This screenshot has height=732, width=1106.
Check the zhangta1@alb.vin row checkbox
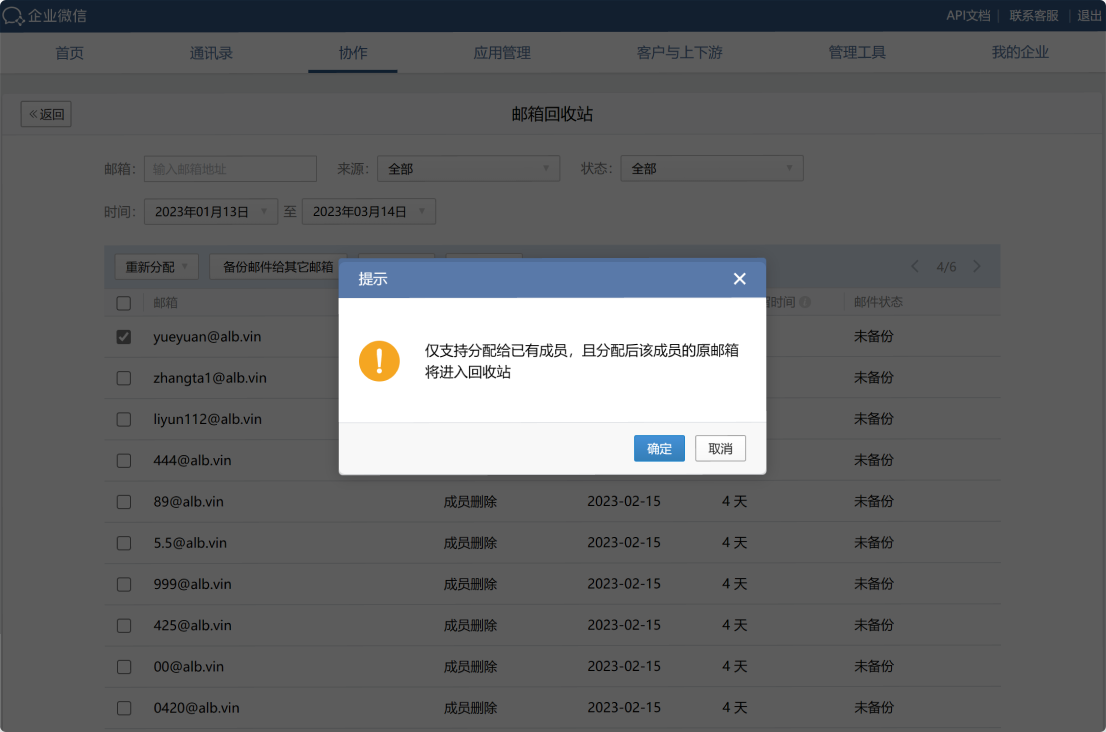(x=123, y=378)
